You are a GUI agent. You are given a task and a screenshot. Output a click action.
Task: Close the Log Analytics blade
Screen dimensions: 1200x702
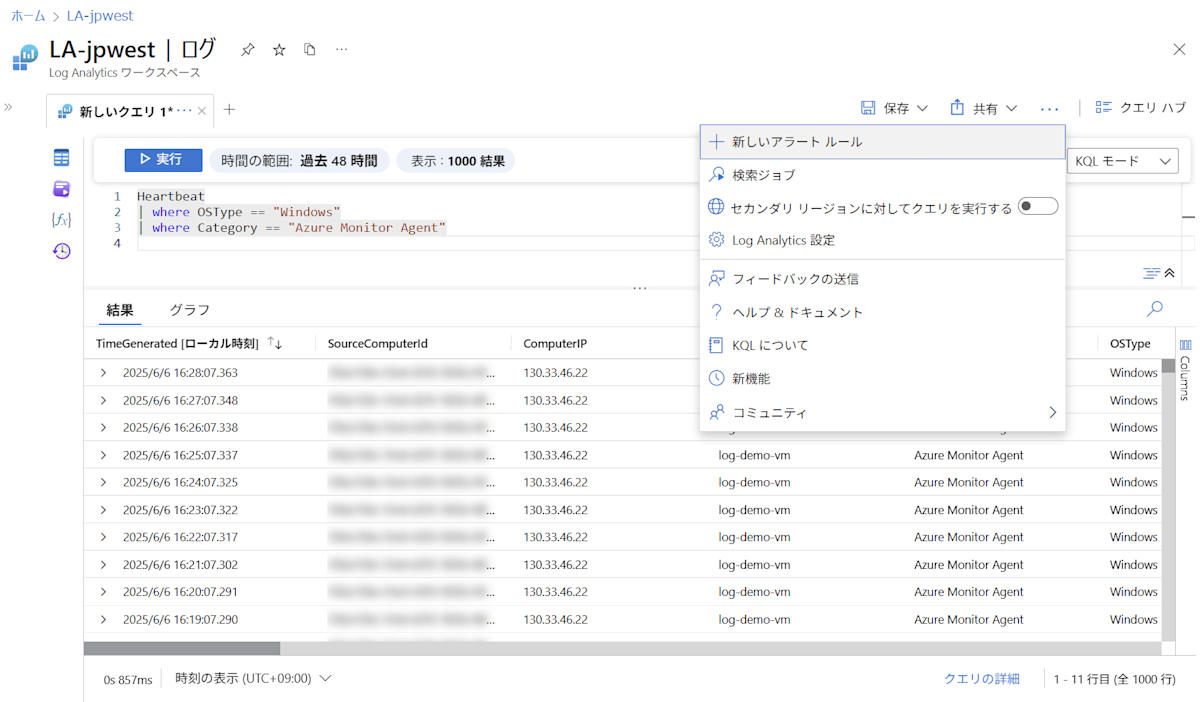[1179, 50]
